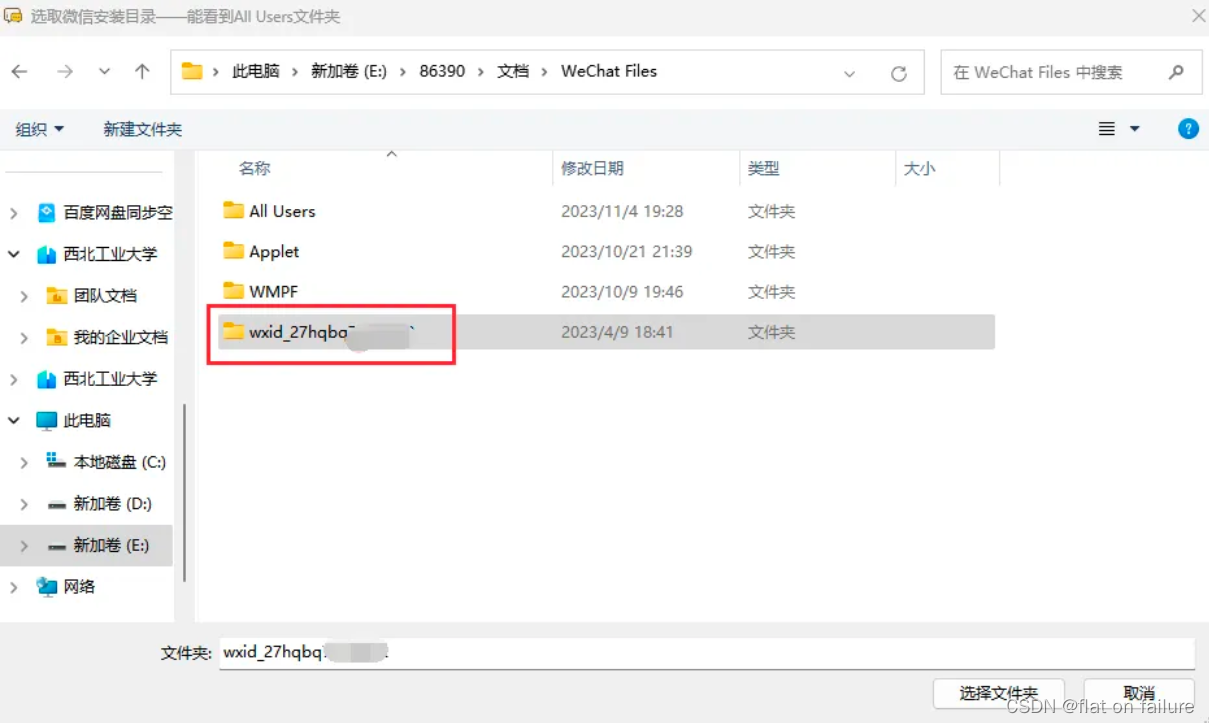Screen dimensions: 1209x723
Task: Expand 百度网盘同步空 in navigation tree
Action: 14,213
